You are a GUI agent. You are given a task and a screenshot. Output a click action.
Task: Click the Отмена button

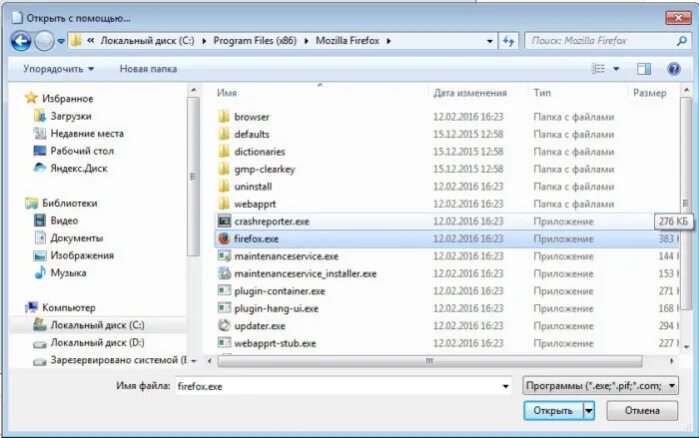coord(642,410)
